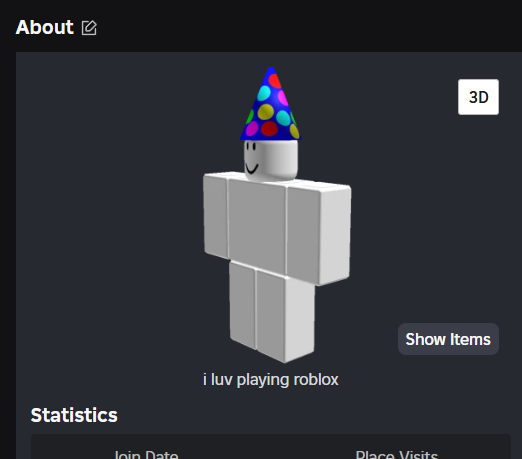The width and height of the screenshot is (522, 459).
Task: Show Items worn by the avatar
Action: click(448, 339)
